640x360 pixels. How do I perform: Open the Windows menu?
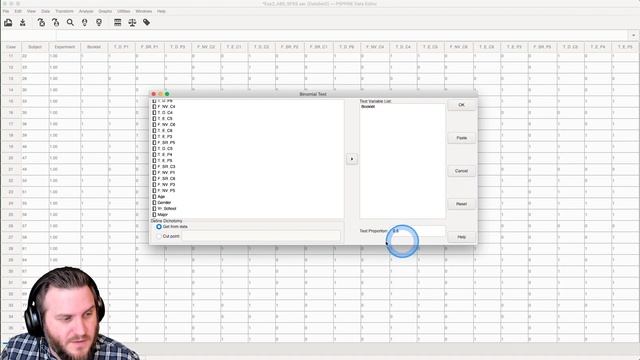point(144,11)
